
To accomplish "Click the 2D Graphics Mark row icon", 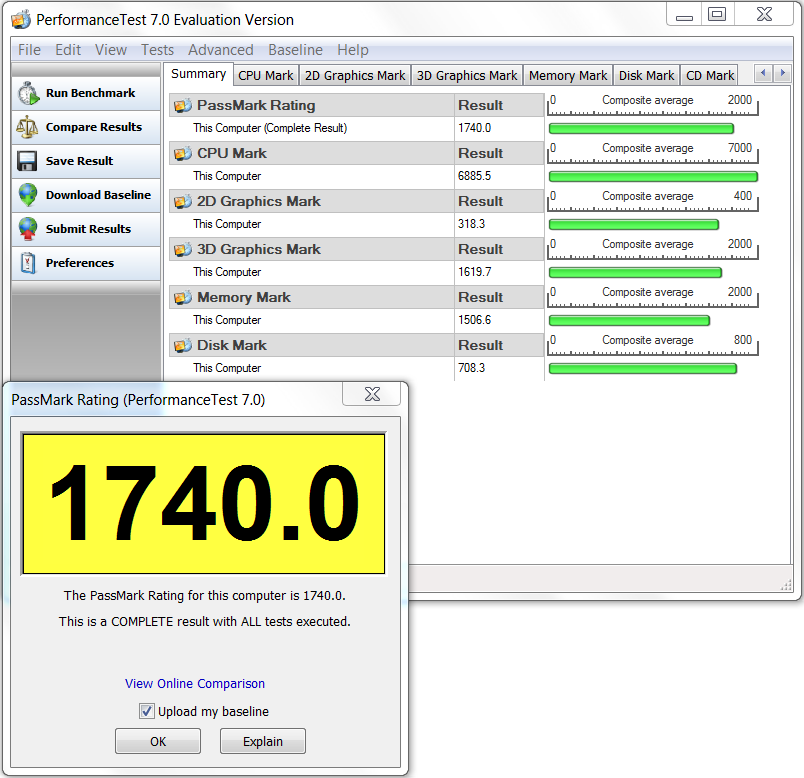I will [x=183, y=202].
